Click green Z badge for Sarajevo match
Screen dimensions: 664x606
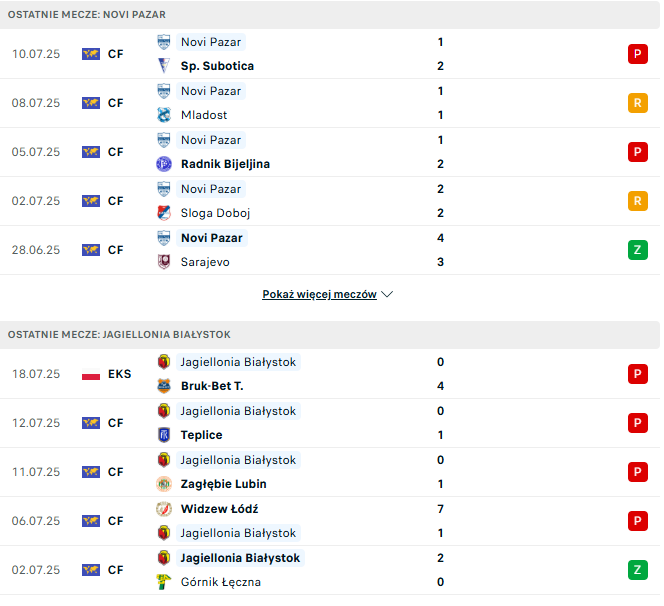638,250
